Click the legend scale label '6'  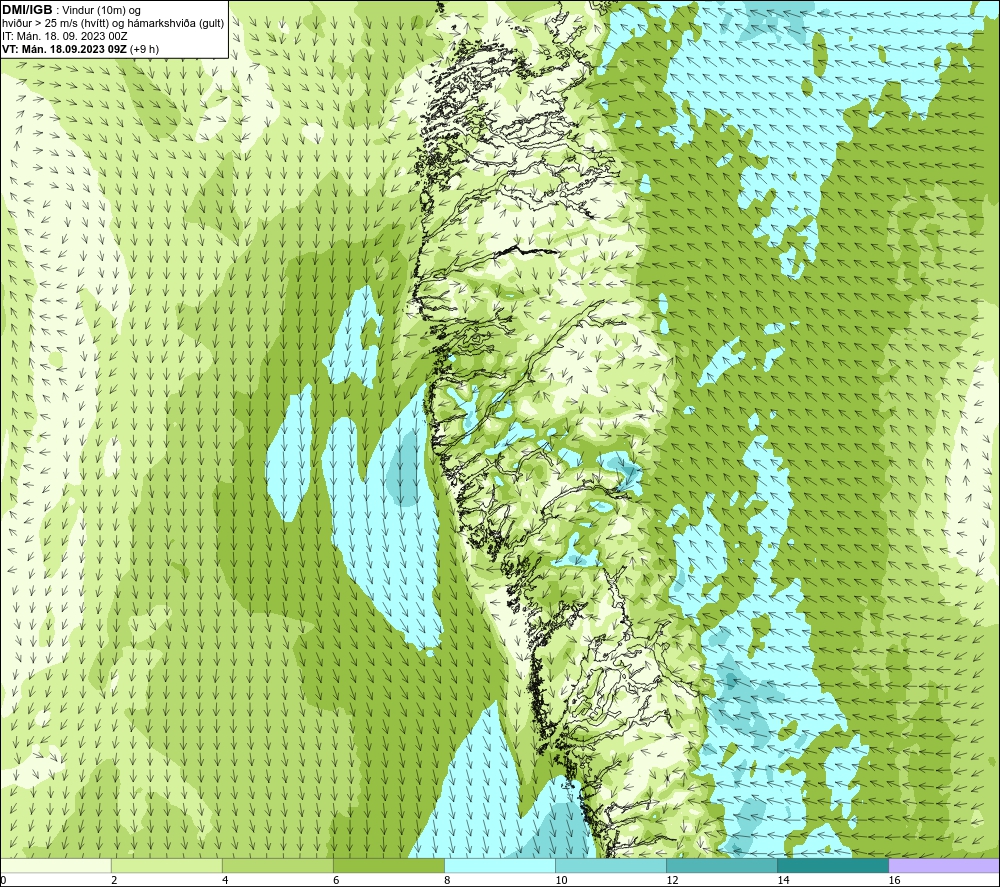point(336,880)
